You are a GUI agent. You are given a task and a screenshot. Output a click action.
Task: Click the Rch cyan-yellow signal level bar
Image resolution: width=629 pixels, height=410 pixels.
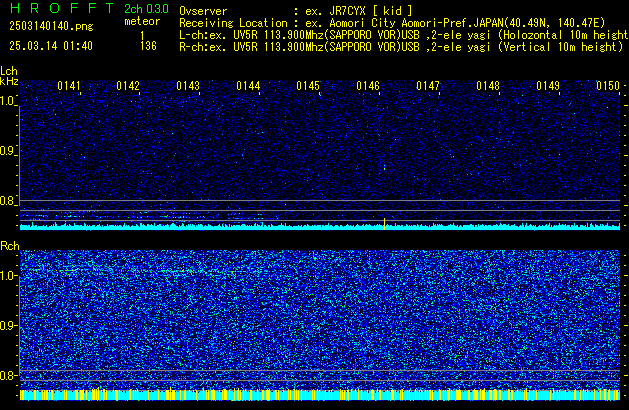click(320, 395)
